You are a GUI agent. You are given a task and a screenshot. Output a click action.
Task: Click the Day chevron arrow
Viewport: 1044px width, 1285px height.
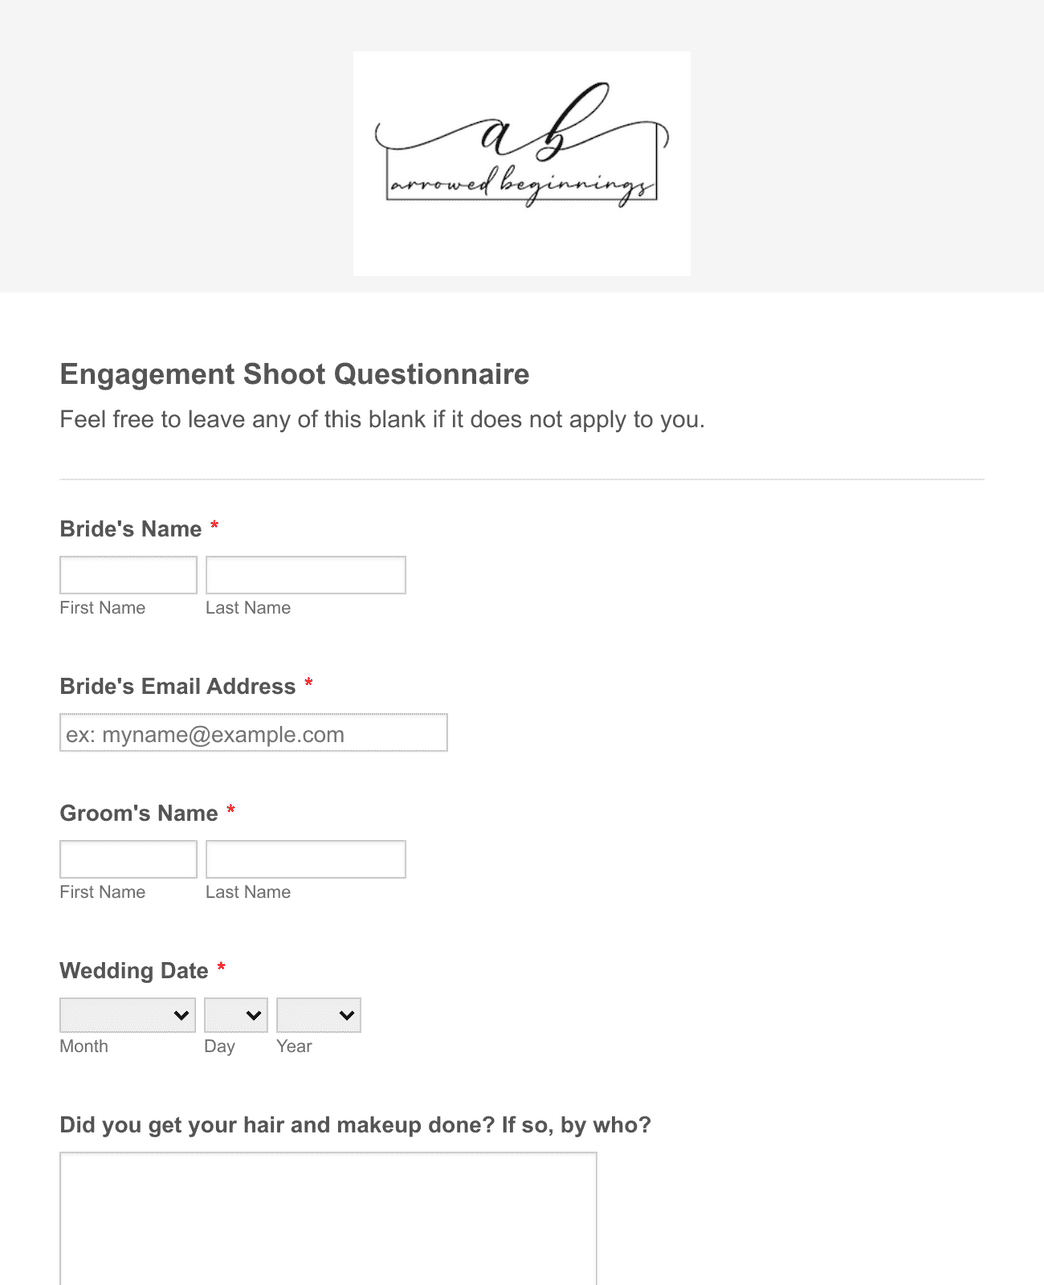(255, 1014)
